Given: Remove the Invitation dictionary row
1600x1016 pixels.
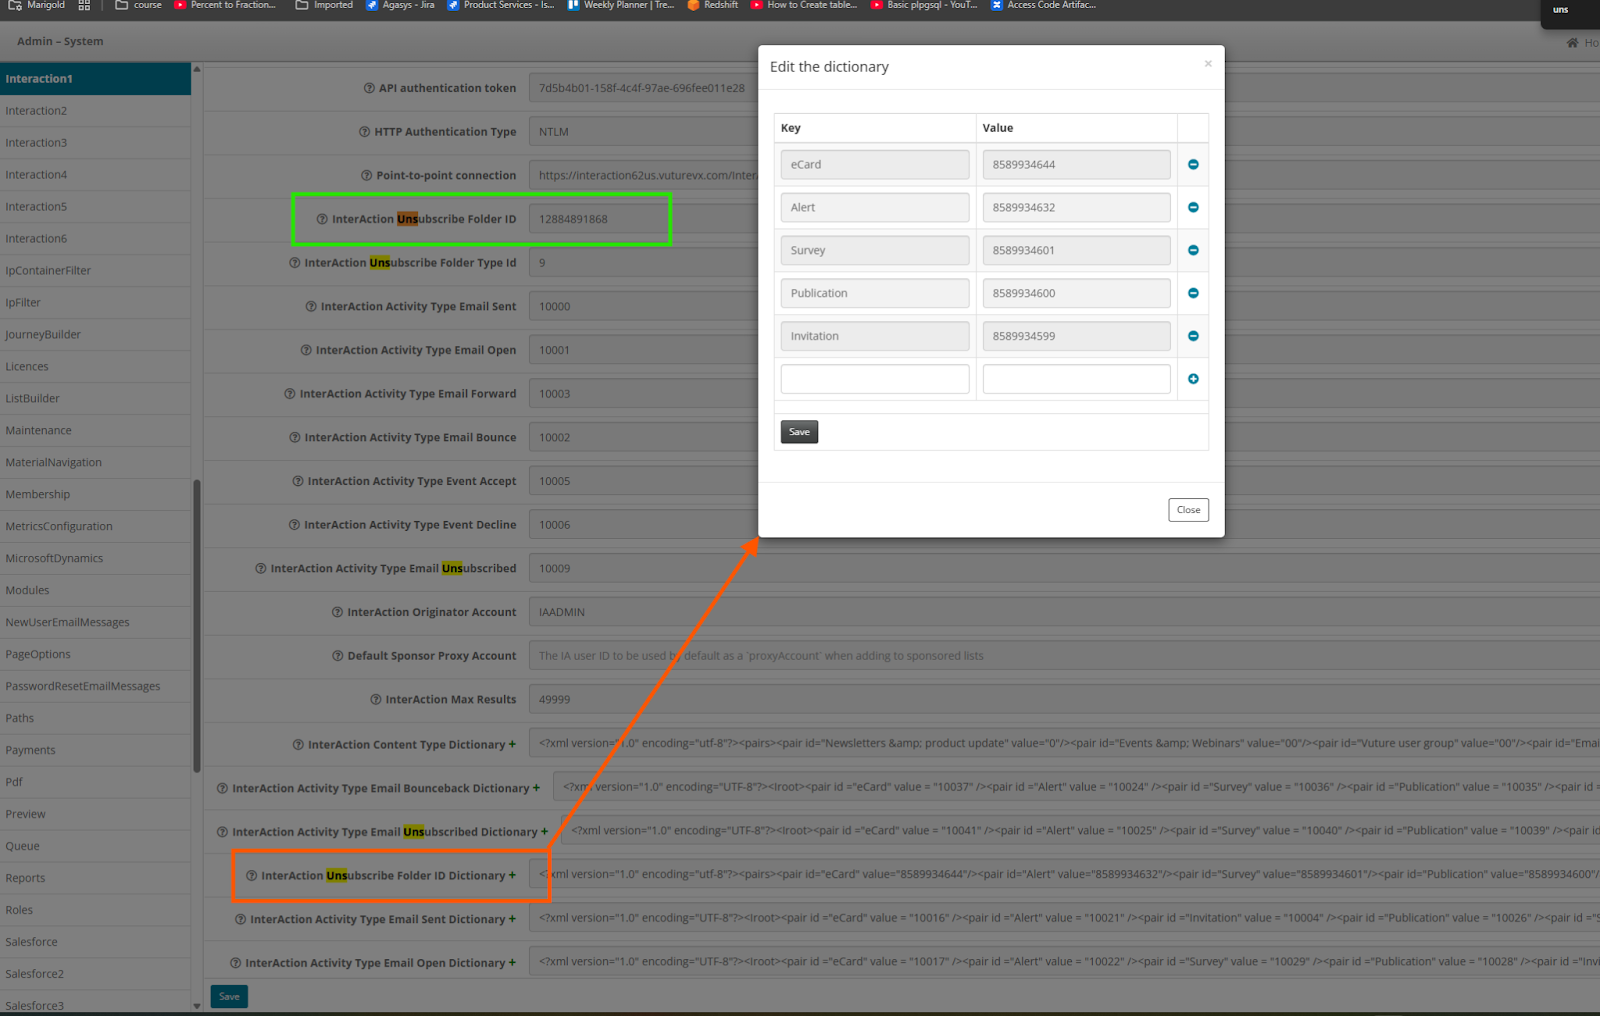Looking at the screenshot, I should click(1193, 336).
